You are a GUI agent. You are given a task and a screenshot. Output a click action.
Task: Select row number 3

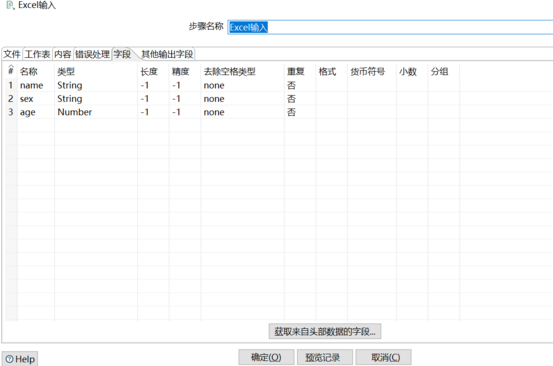pyautogui.click(x=11, y=112)
